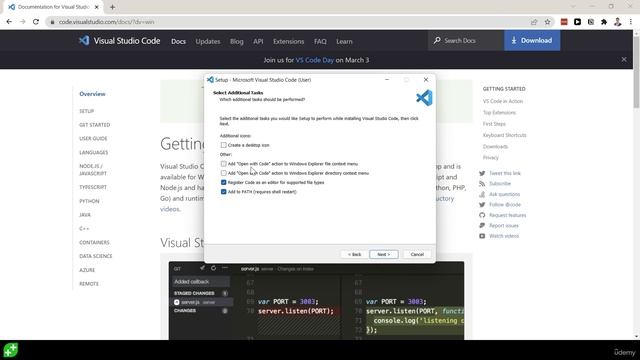This screenshot has width=640, height=360.
Task: Expand AZURE in docs sidebar
Action: [87, 270]
